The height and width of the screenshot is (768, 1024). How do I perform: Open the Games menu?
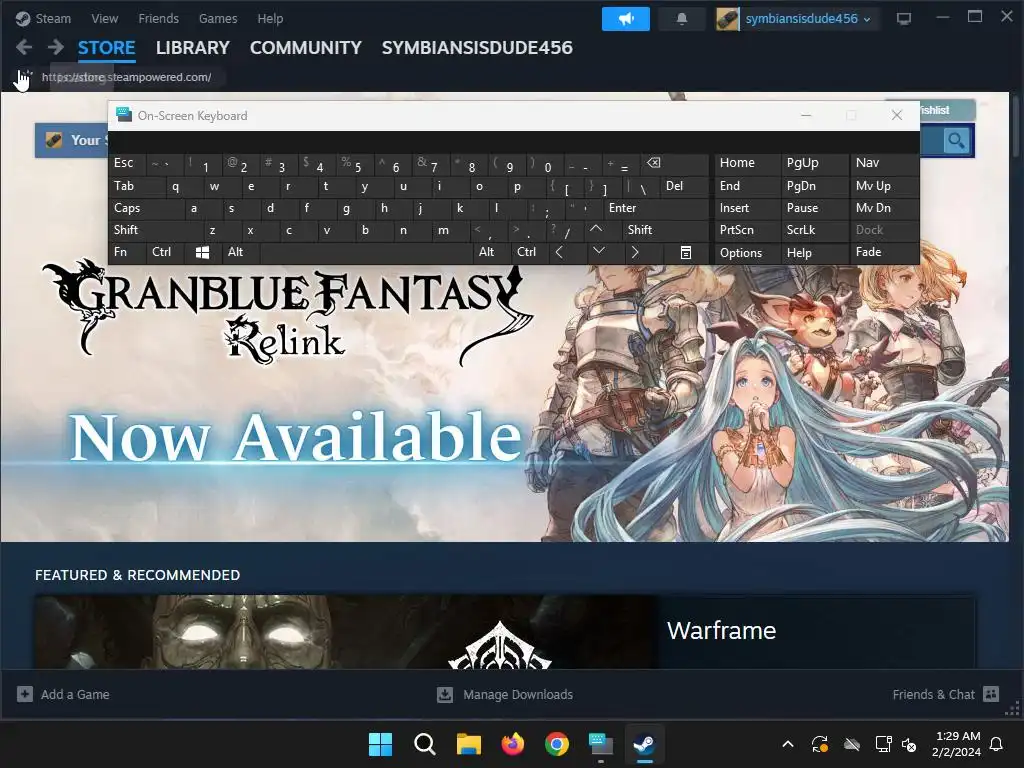(x=217, y=18)
